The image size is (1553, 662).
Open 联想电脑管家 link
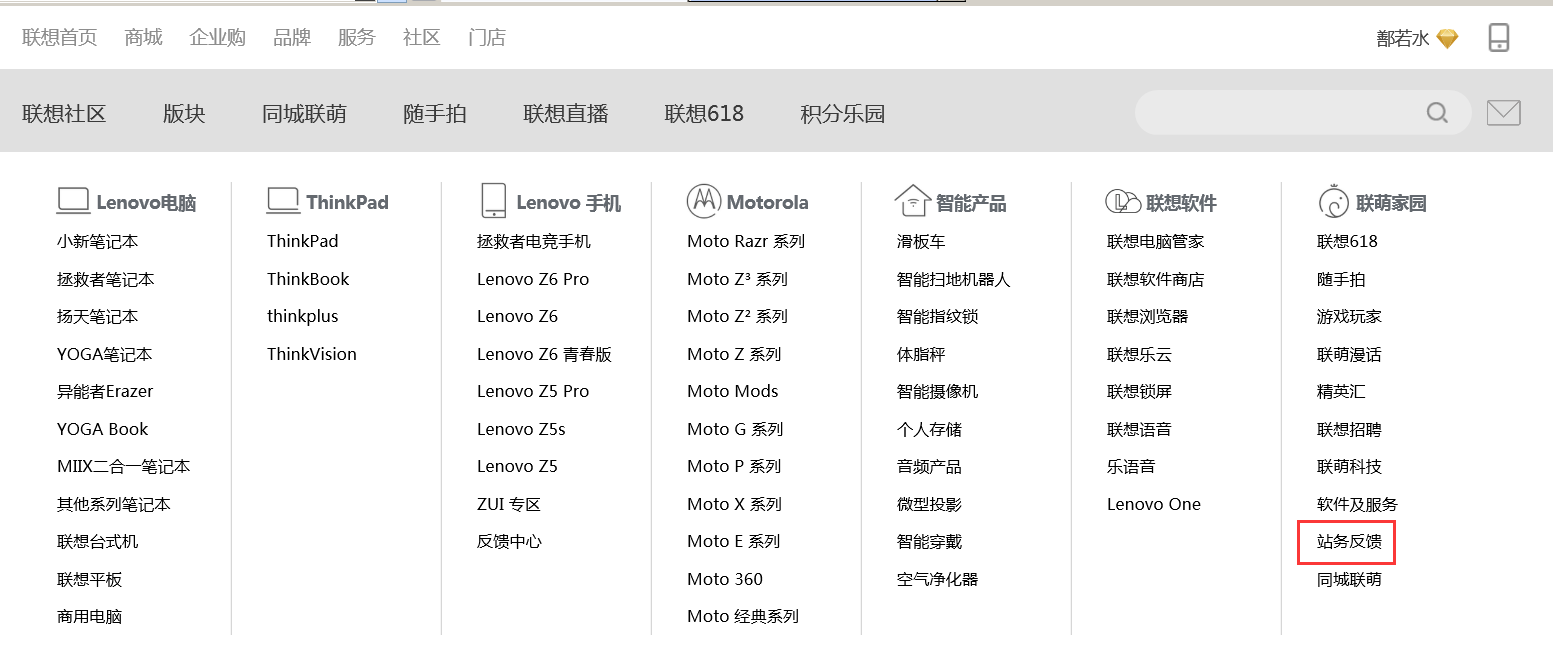point(1156,241)
